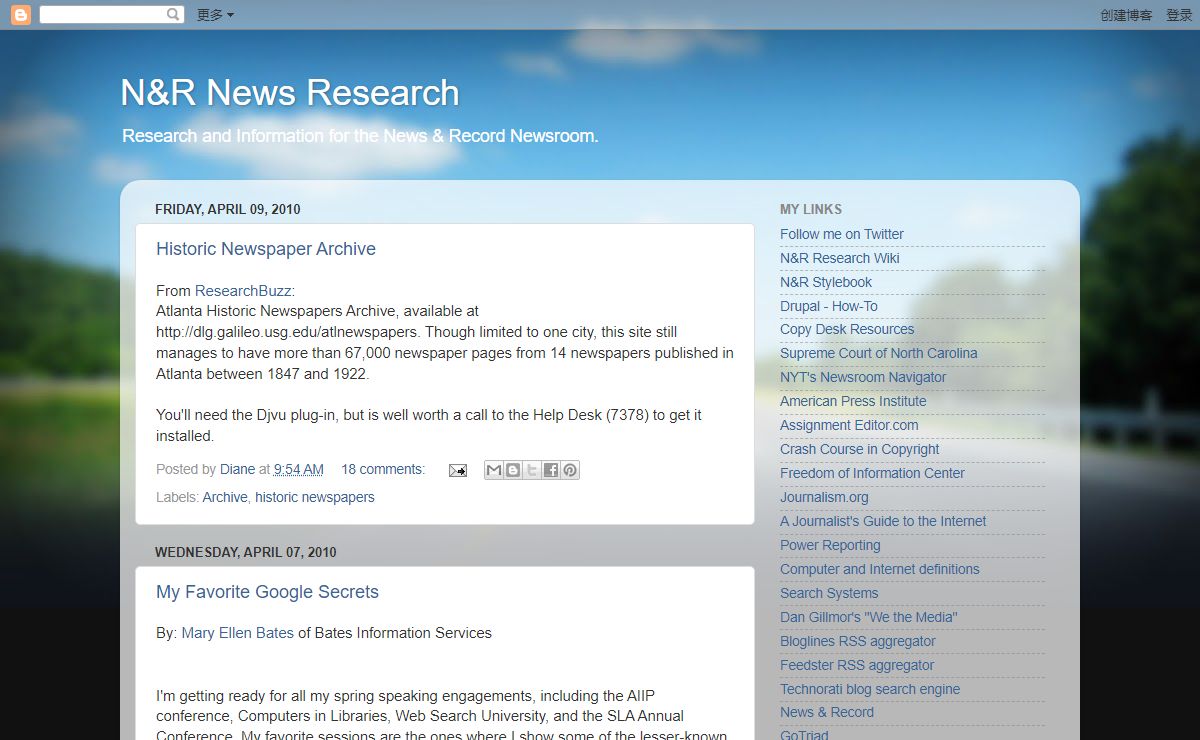Click 登录 sign-in link
The height and width of the screenshot is (740, 1200).
coord(1179,15)
